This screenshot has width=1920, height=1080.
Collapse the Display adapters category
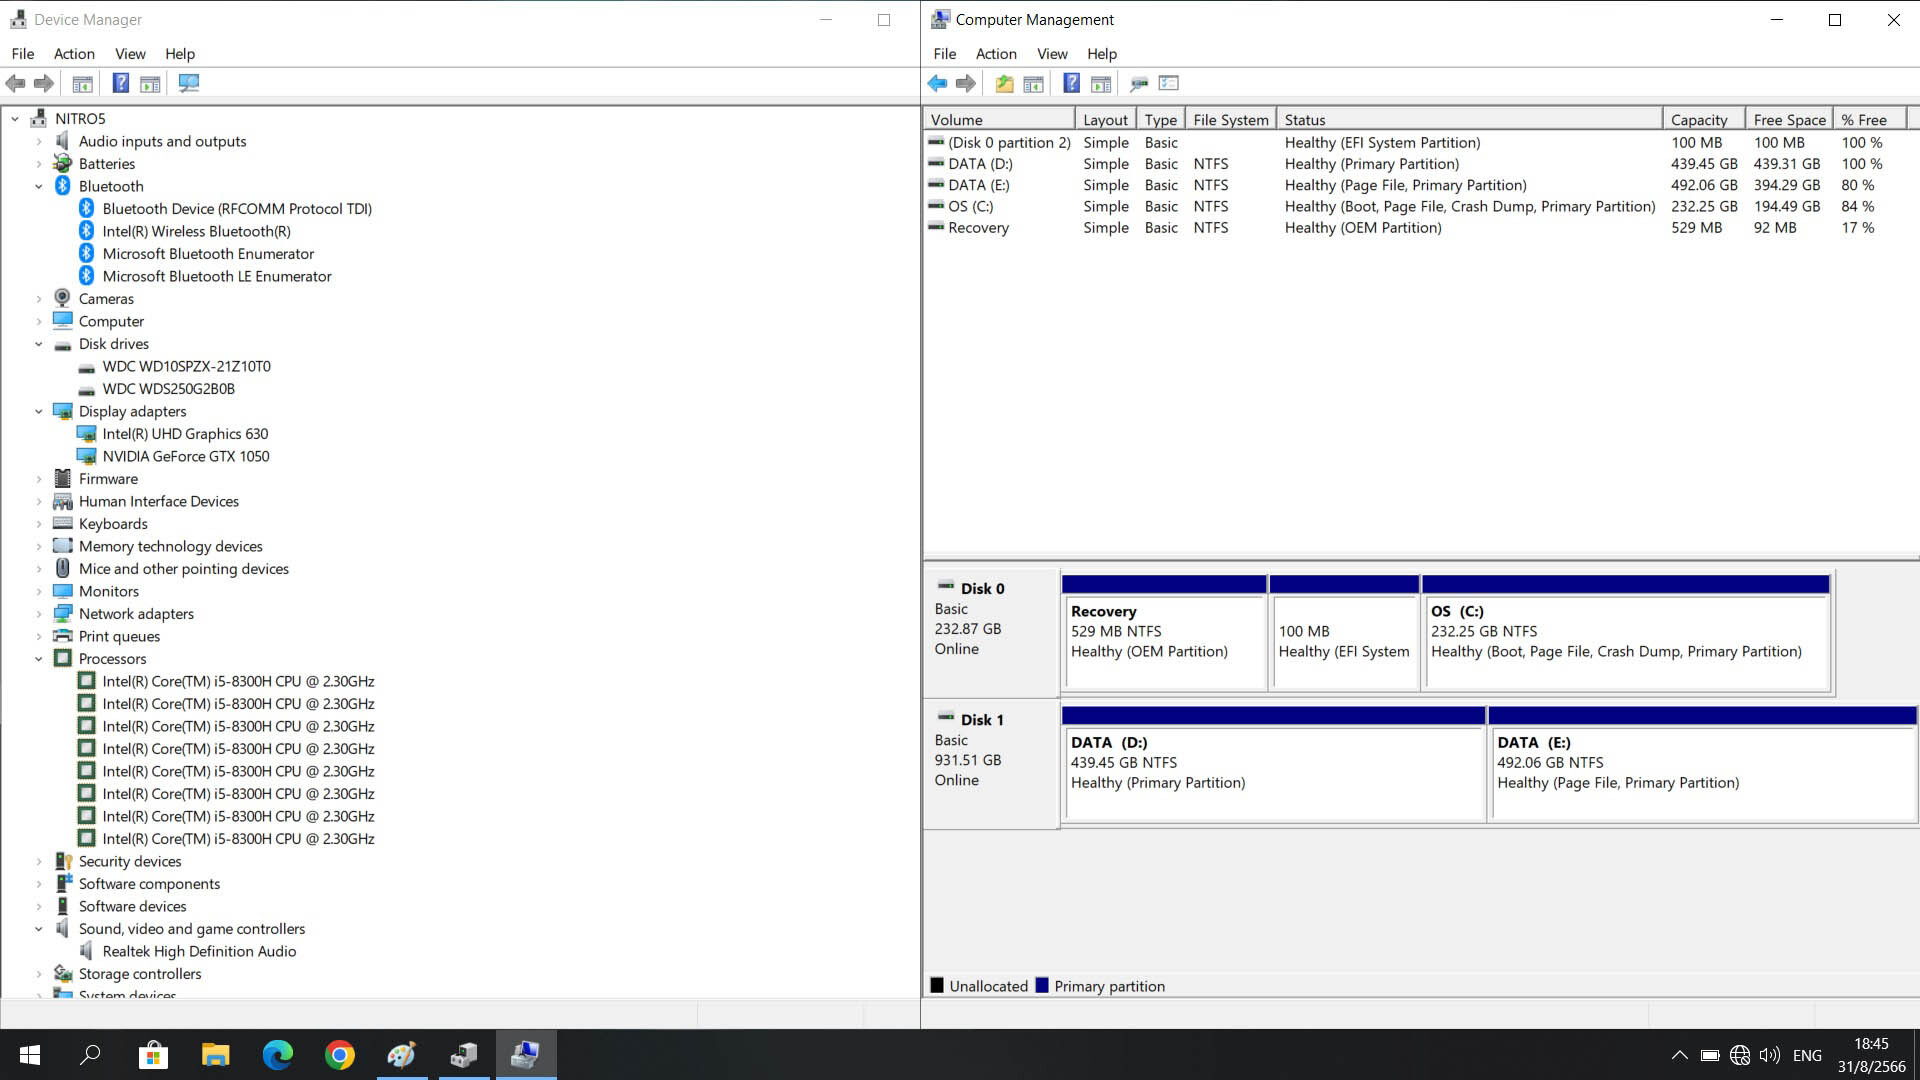[x=39, y=411]
